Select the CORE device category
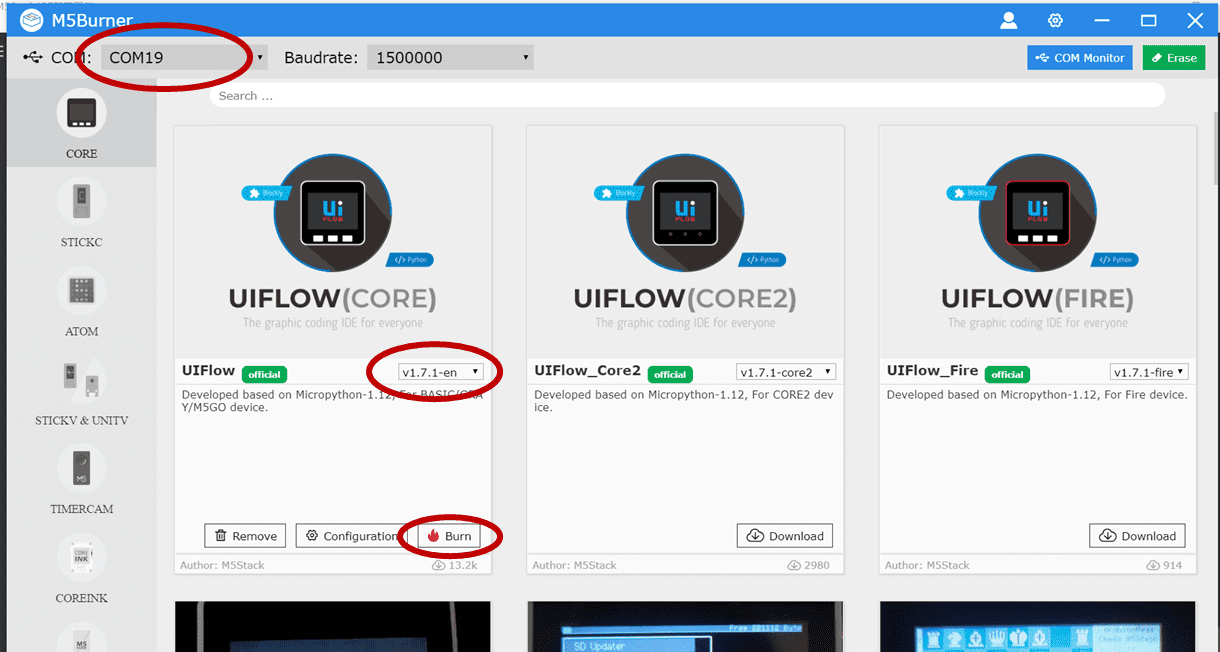 (x=82, y=124)
